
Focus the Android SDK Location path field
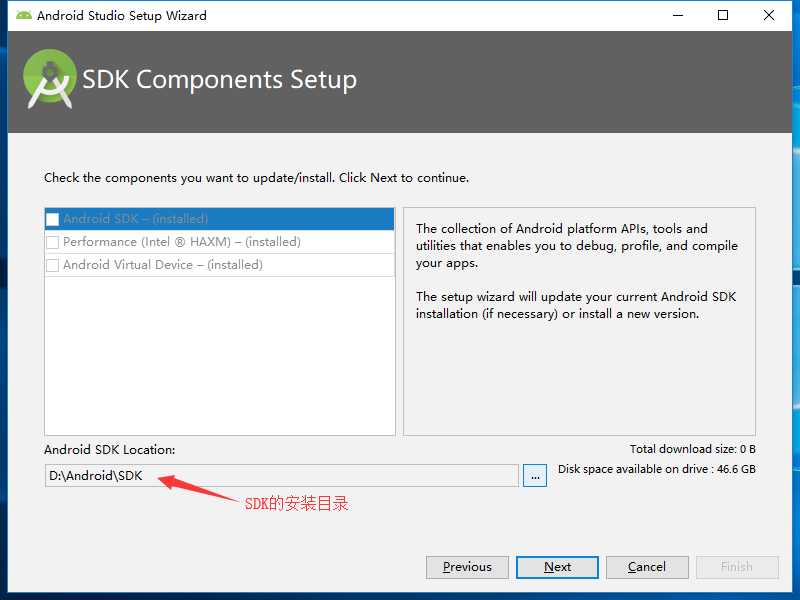(x=280, y=476)
